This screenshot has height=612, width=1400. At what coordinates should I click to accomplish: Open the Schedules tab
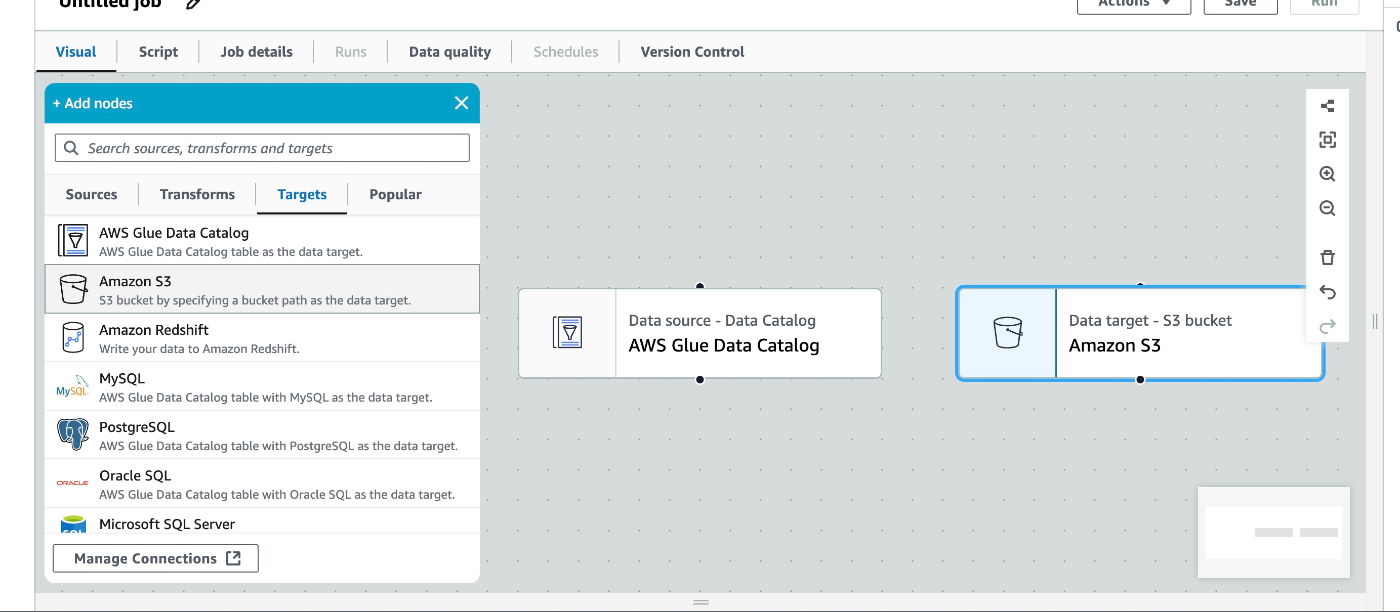coord(566,52)
